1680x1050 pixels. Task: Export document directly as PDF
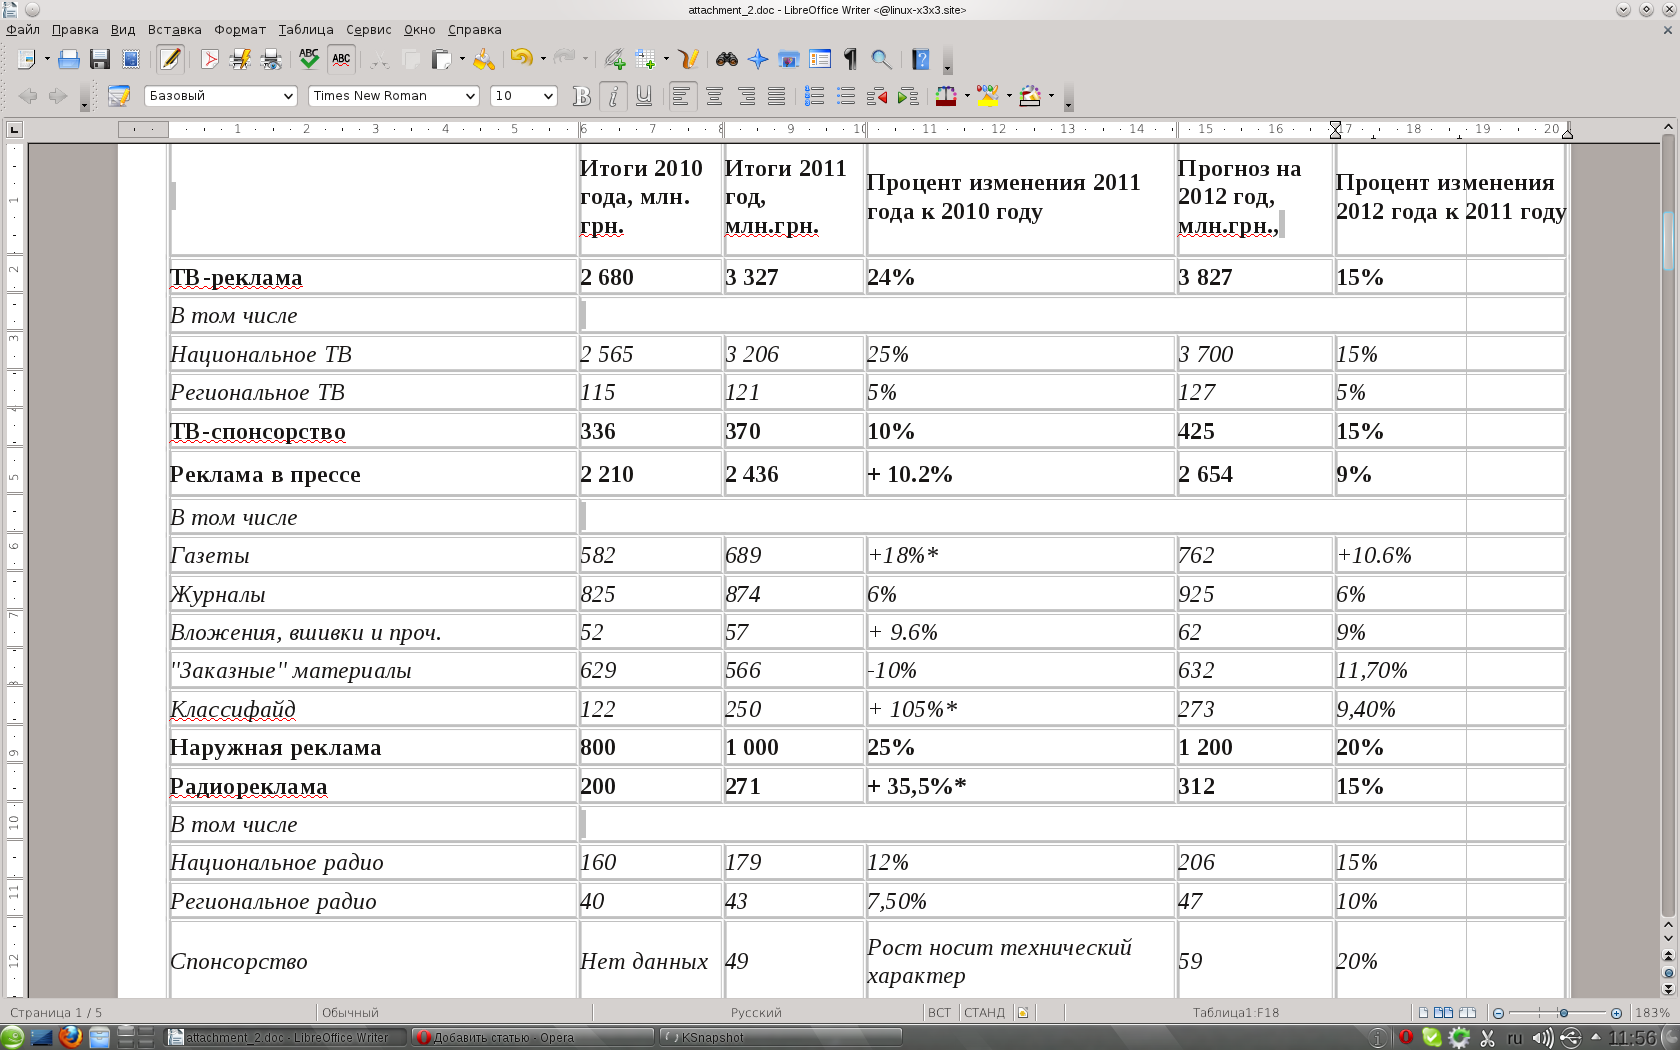coord(209,60)
